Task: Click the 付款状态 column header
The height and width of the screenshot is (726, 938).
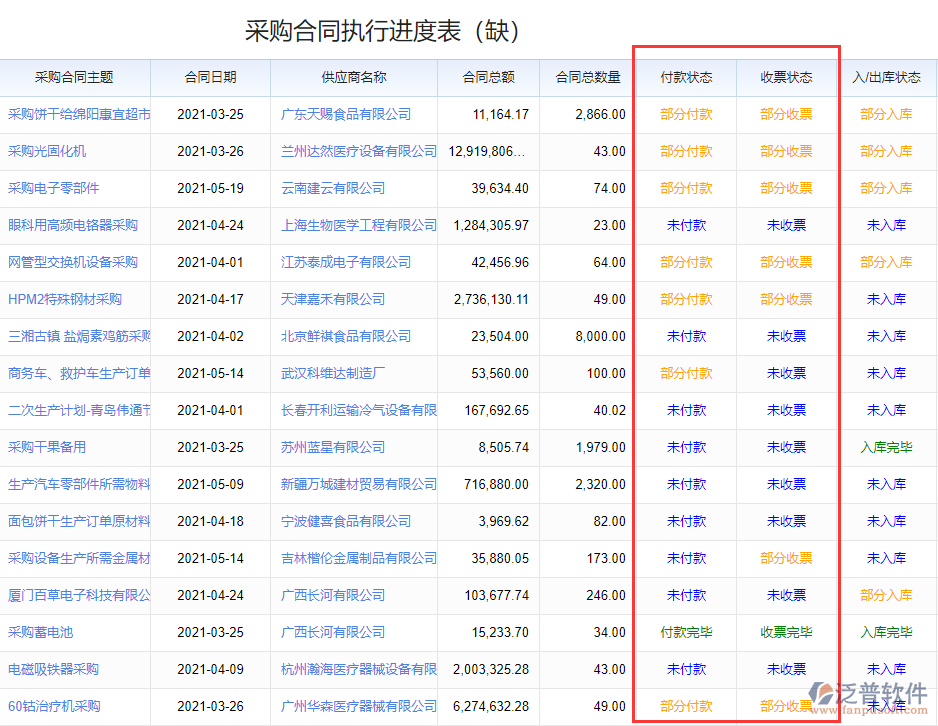Action: coord(685,78)
